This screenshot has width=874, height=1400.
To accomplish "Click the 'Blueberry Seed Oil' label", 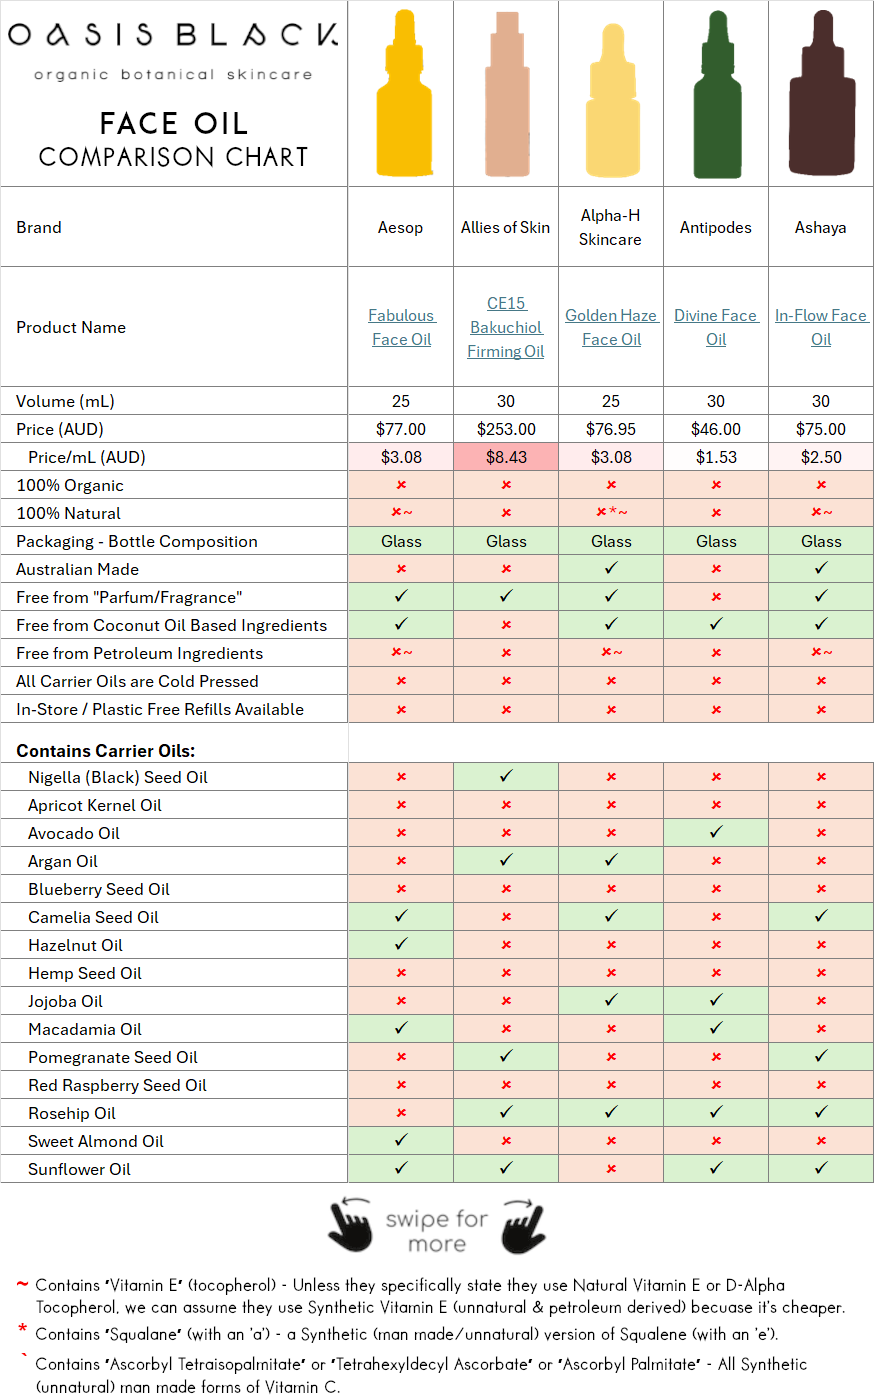I will (99, 889).
